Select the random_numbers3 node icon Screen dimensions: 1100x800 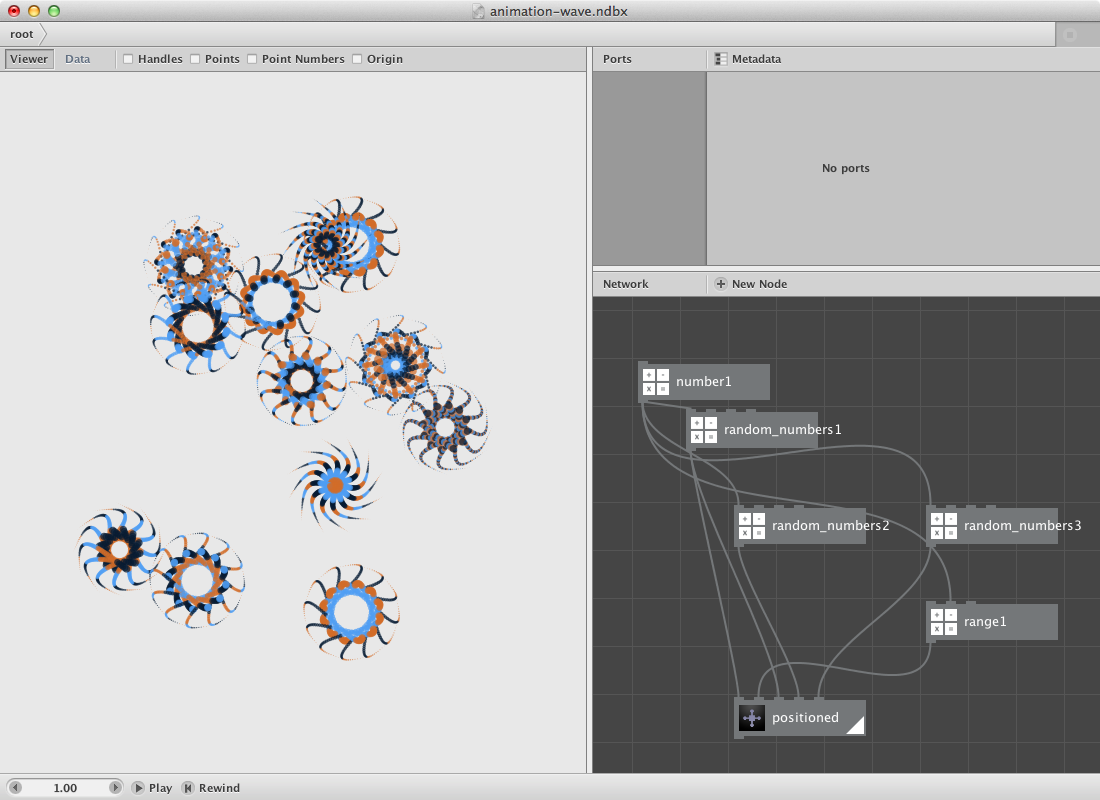[x=944, y=526]
